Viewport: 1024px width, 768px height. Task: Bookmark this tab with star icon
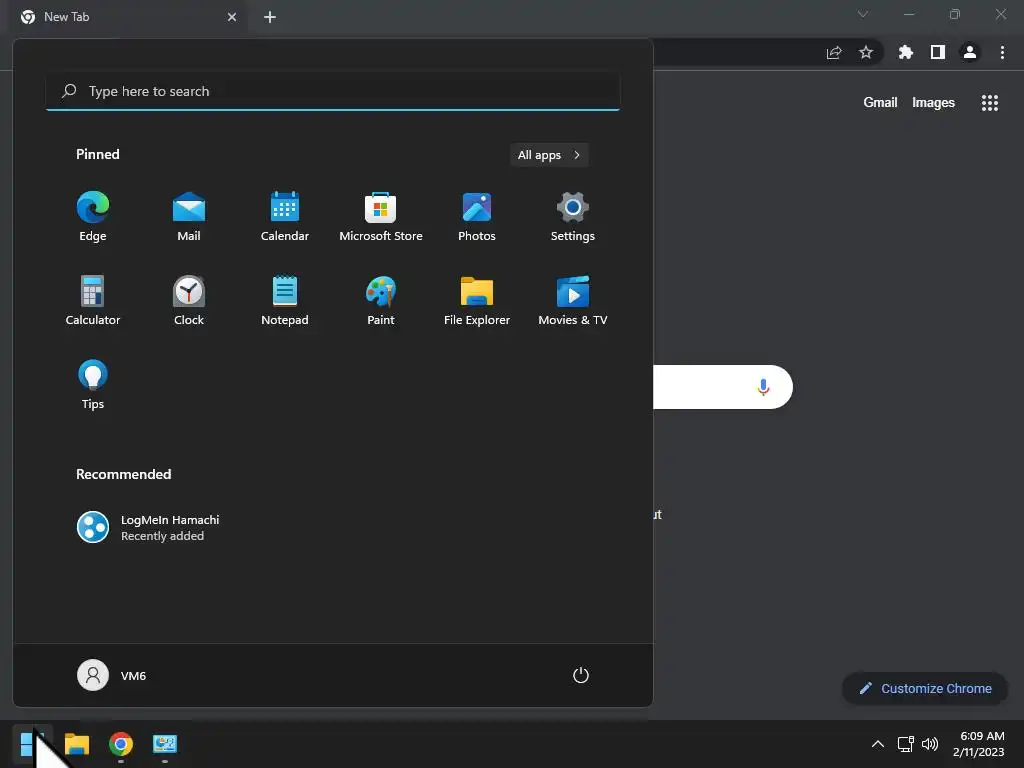pyautogui.click(x=865, y=52)
